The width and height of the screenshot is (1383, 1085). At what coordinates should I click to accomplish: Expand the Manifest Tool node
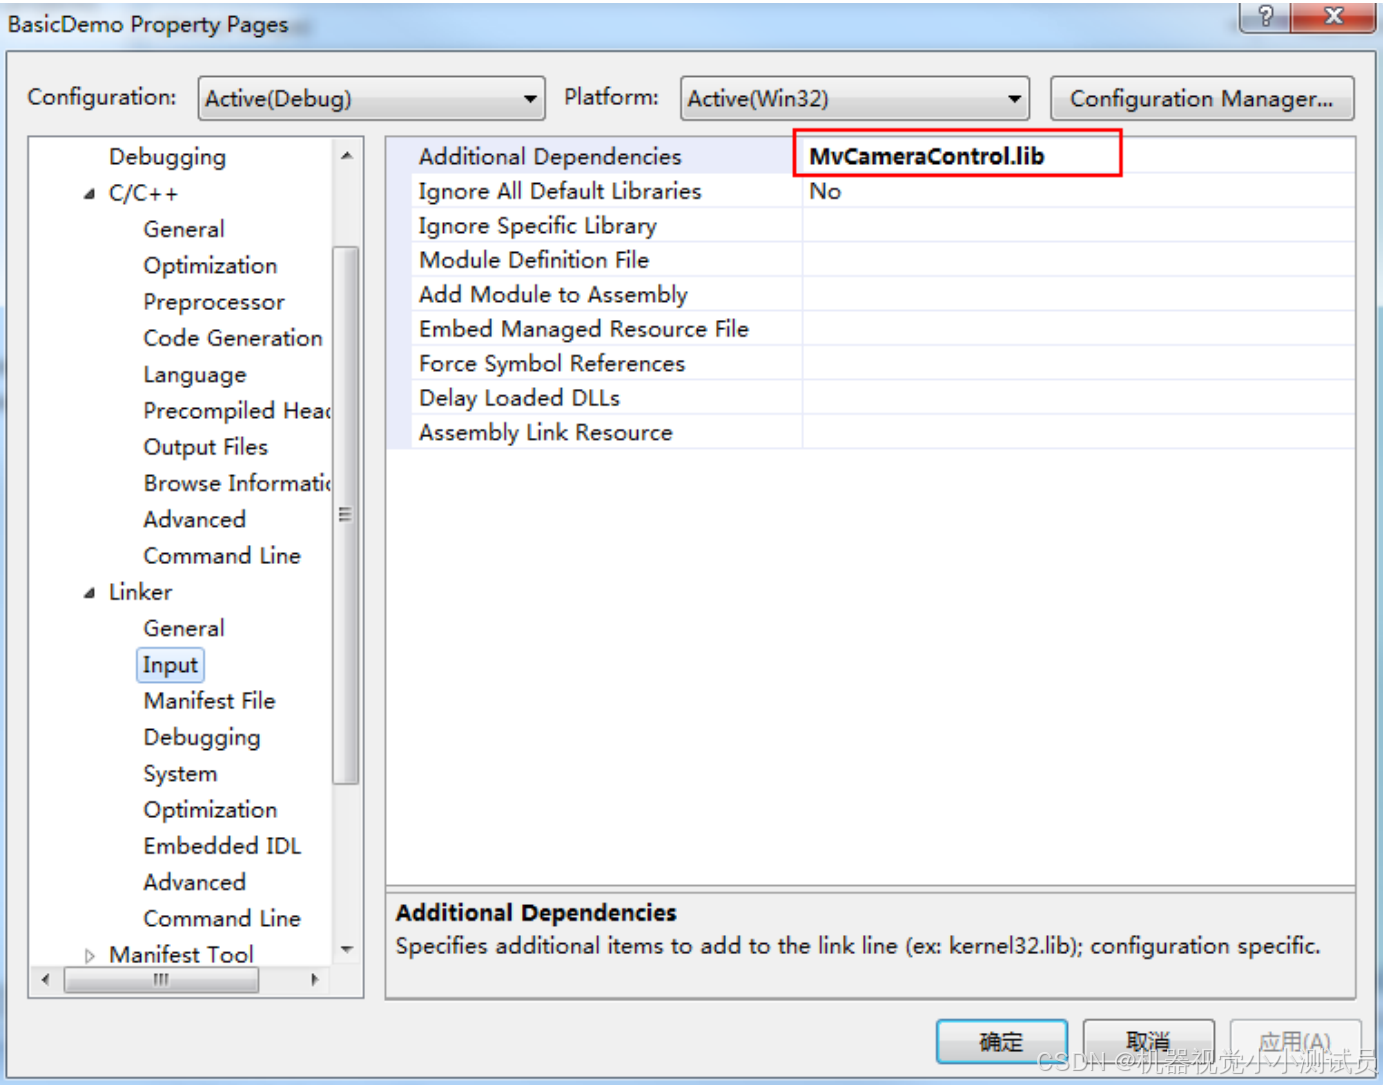[89, 954]
